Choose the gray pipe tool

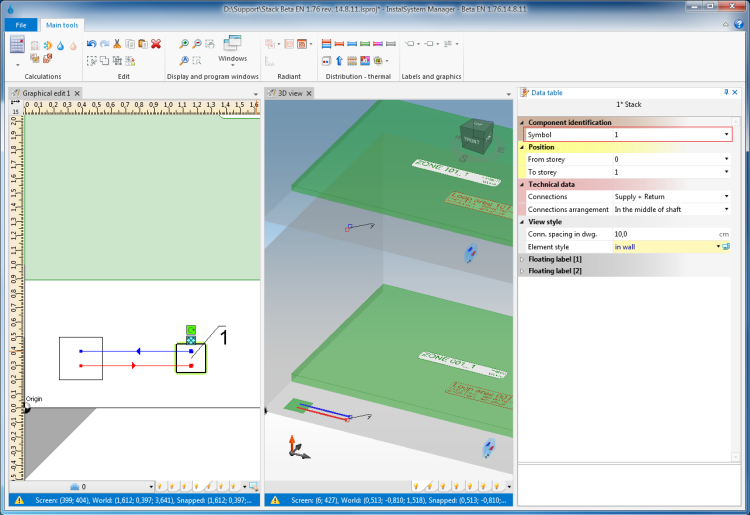(391, 44)
